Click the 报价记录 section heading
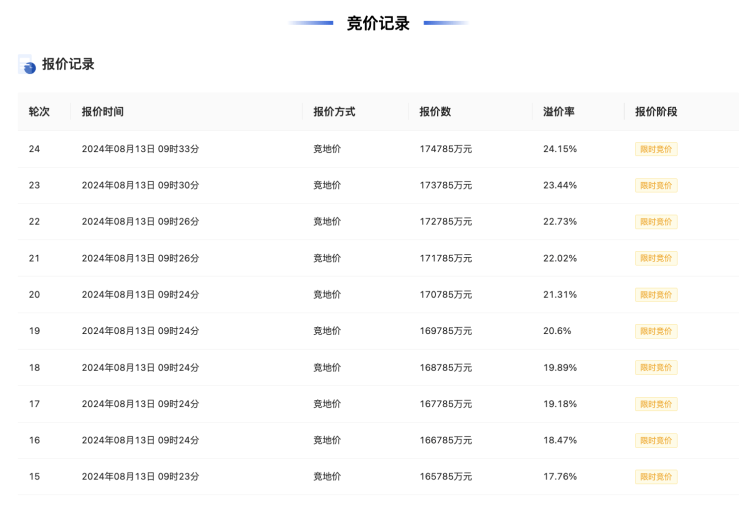The image size is (740, 508). click(68, 64)
